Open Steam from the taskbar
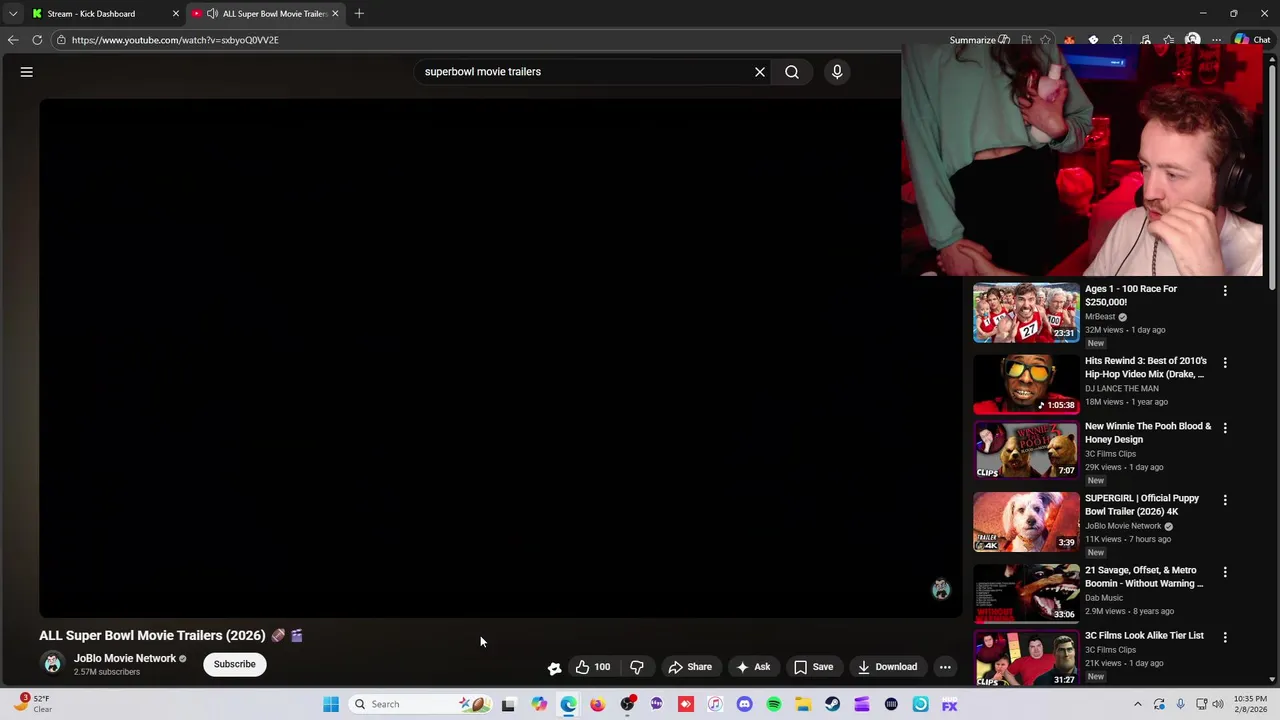This screenshot has height=720, width=1280. 832,704
